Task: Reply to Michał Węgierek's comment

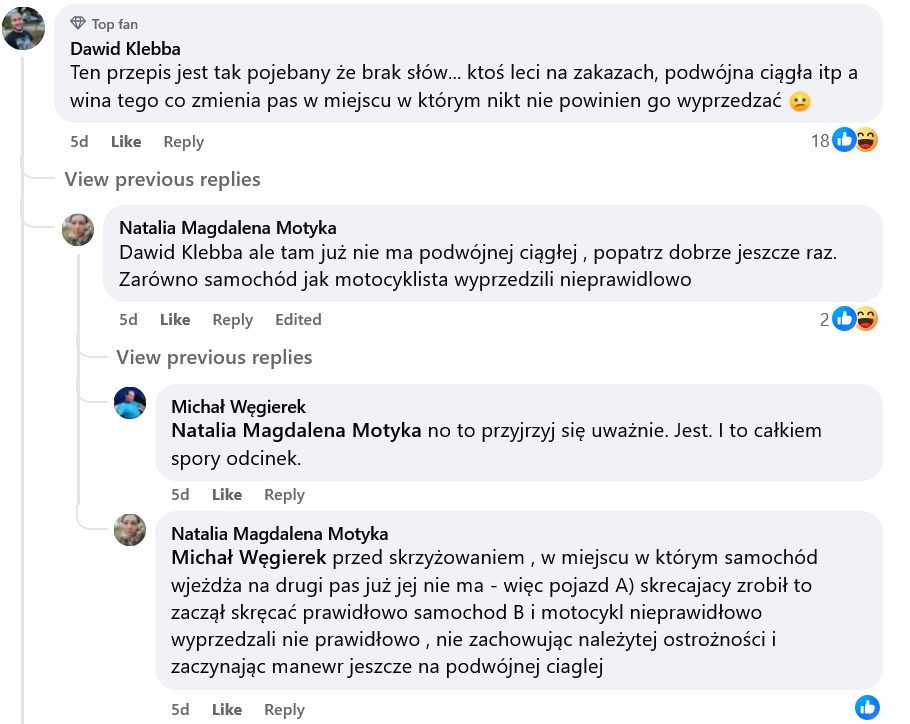Action: (284, 495)
